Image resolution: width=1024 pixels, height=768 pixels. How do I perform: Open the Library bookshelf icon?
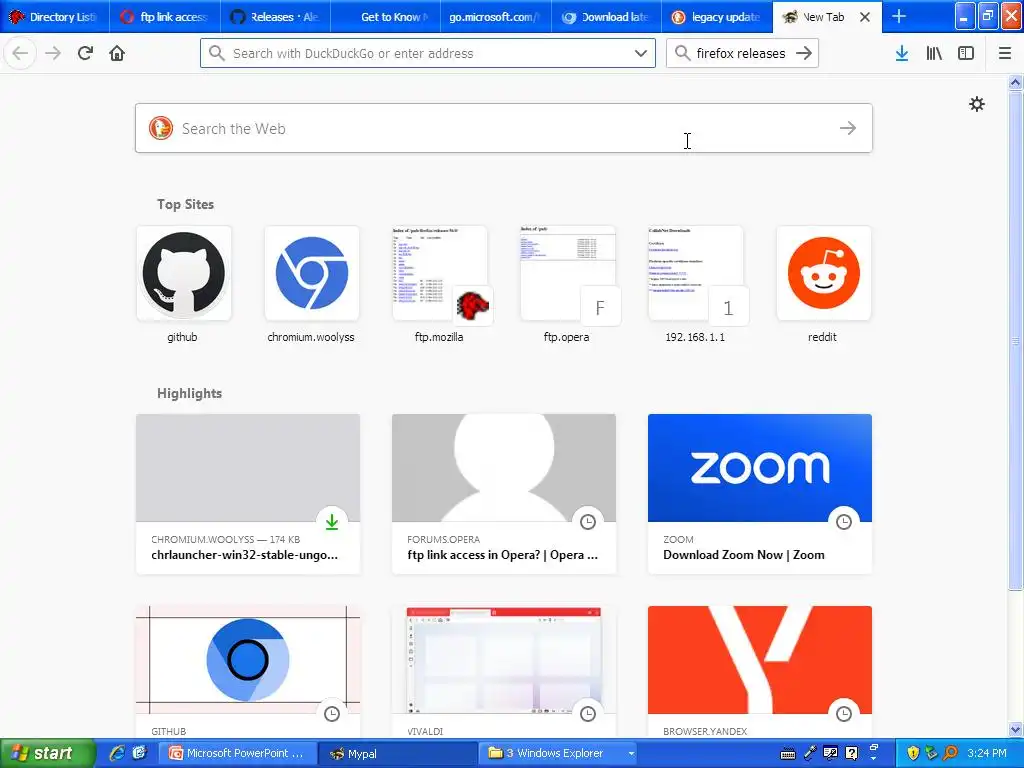[934, 53]
